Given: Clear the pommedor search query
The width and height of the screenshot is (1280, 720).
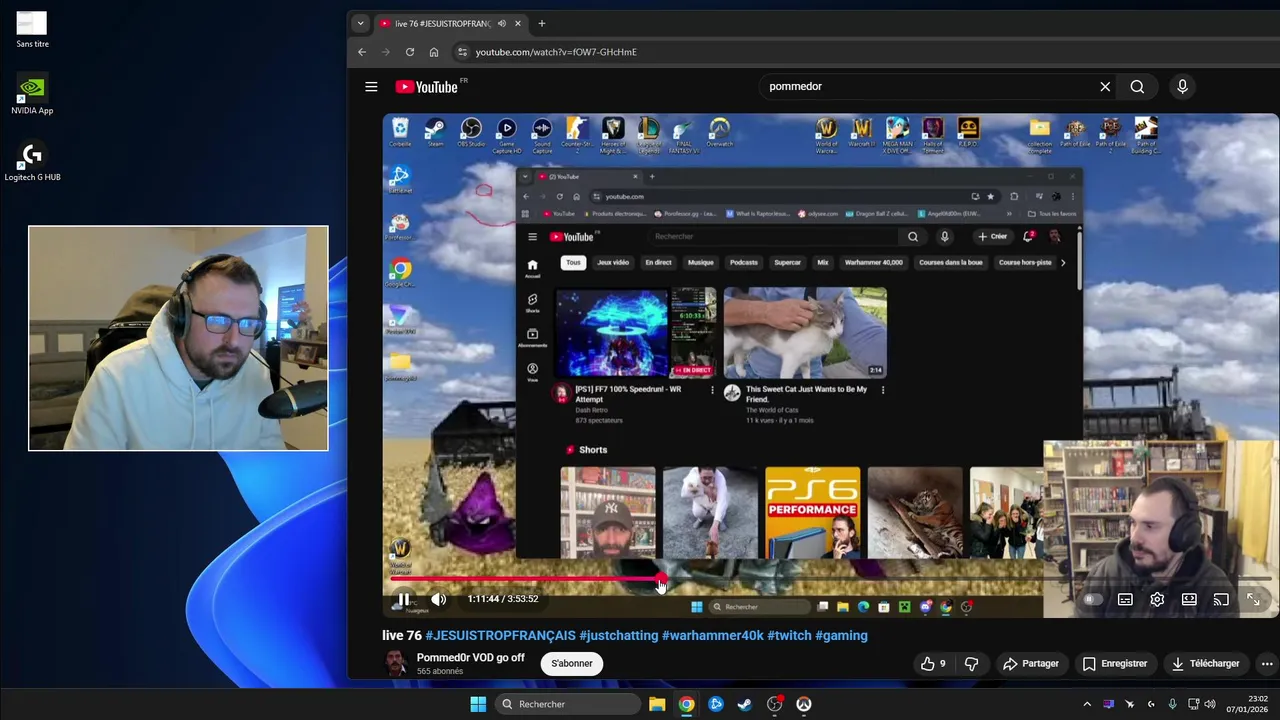Looking at the screenshot, I should (1105, 87).
